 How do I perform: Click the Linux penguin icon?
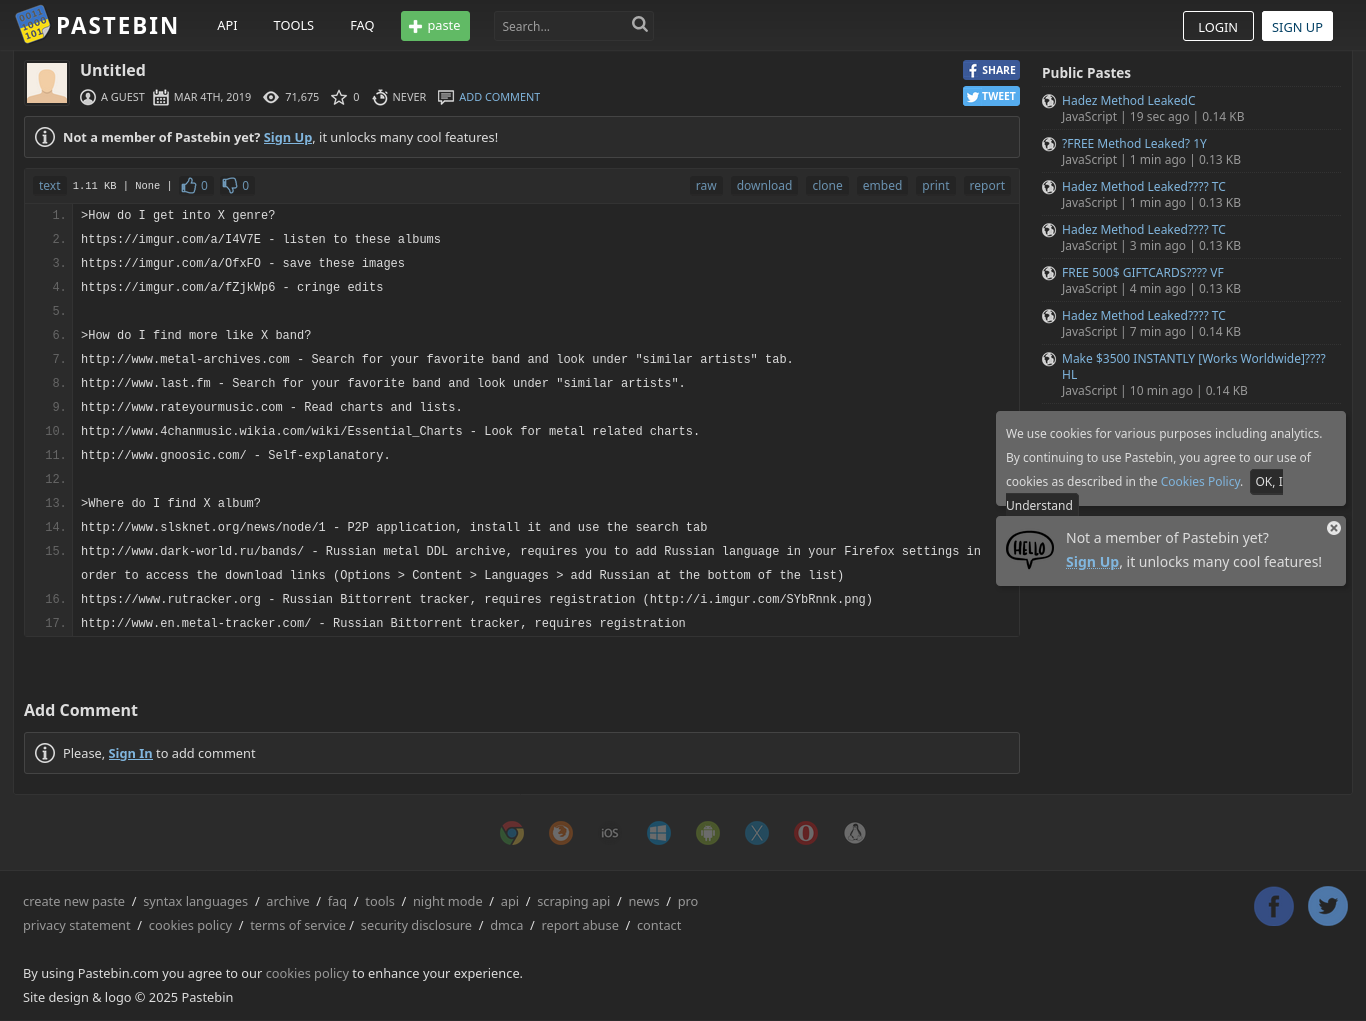tap(855, 833)
